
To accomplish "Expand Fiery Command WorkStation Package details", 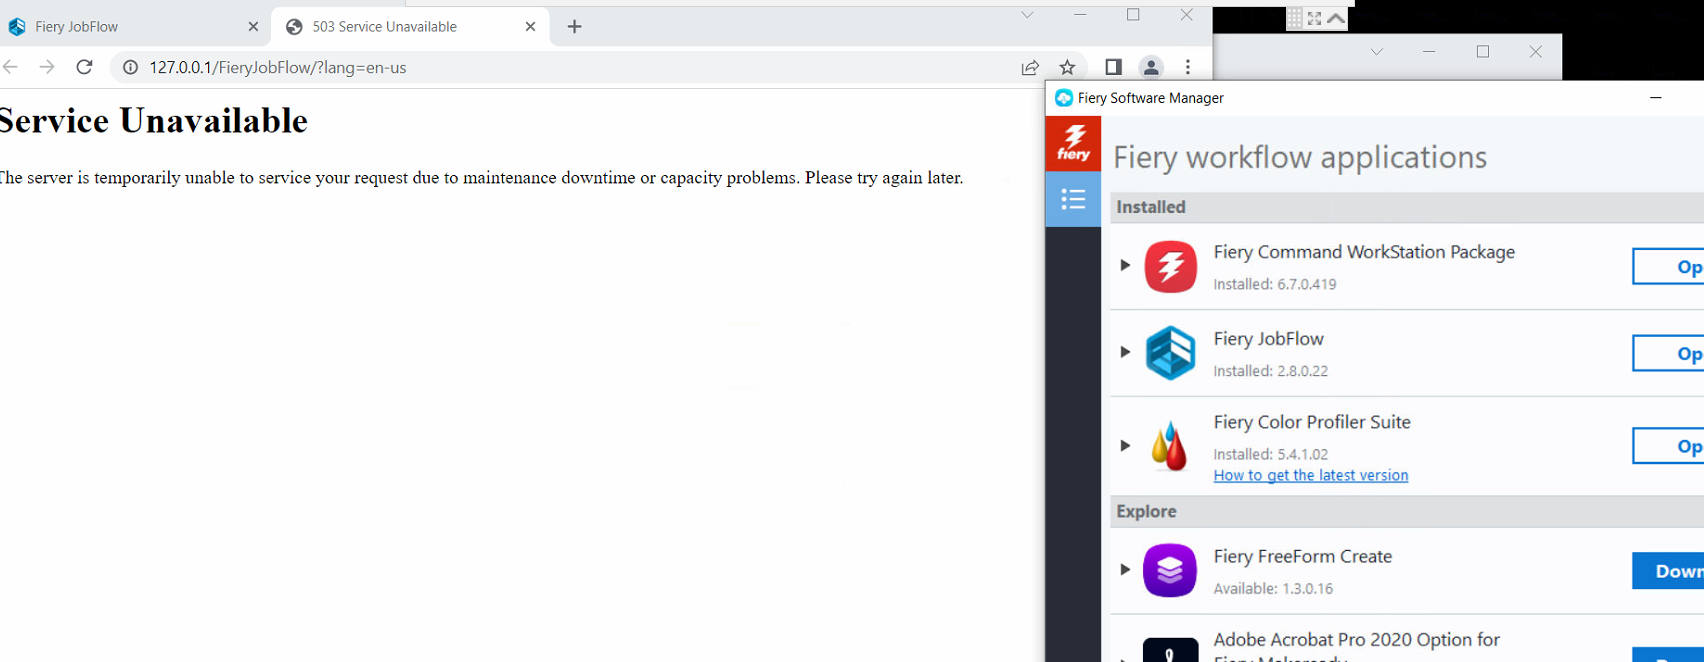I will point(1125,265).
